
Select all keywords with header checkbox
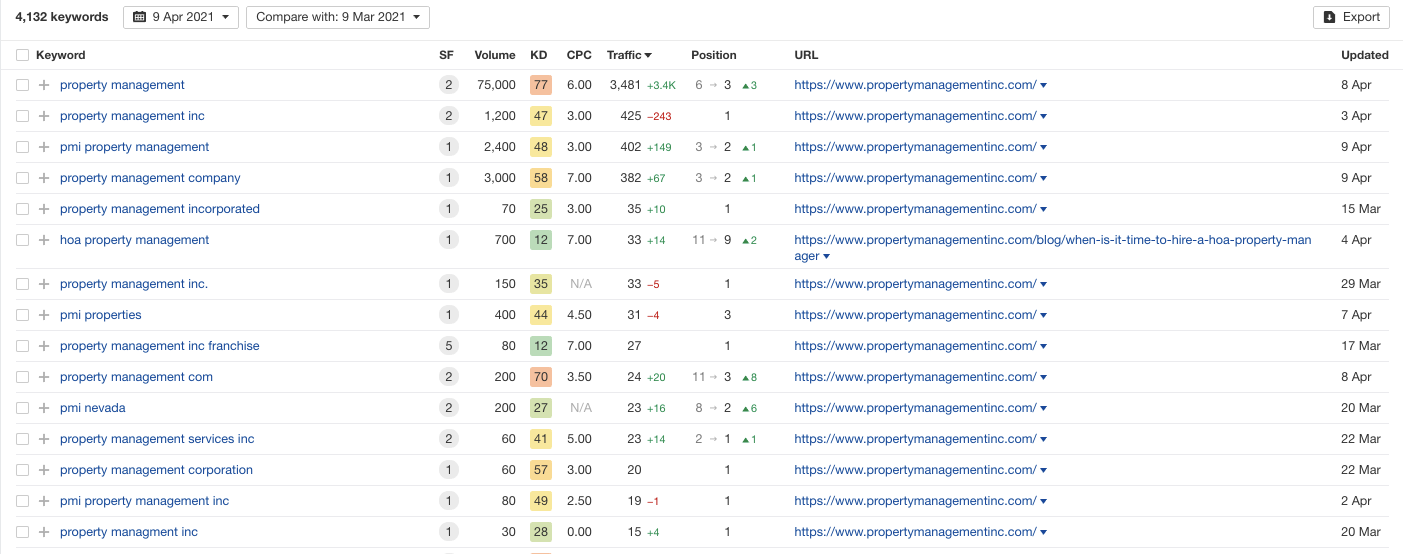pos(22,55)
